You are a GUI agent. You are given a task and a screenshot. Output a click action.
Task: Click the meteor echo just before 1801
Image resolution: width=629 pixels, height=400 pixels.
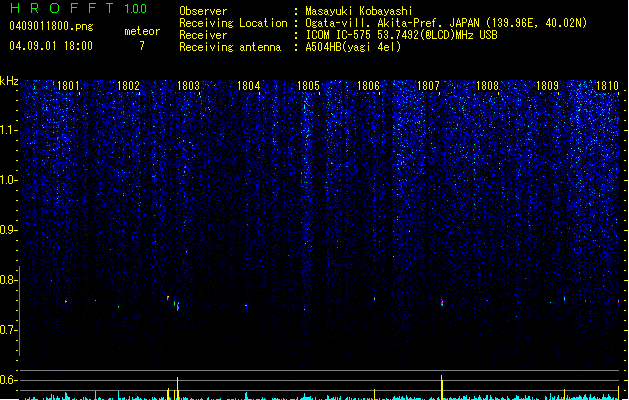(66, 301)
